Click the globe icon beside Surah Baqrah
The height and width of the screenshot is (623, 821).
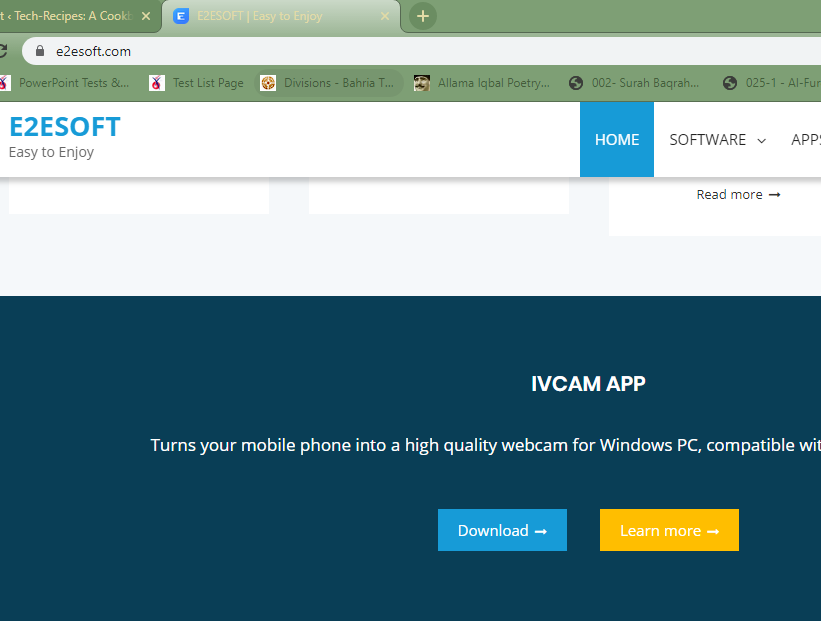[x=576, y=83]
